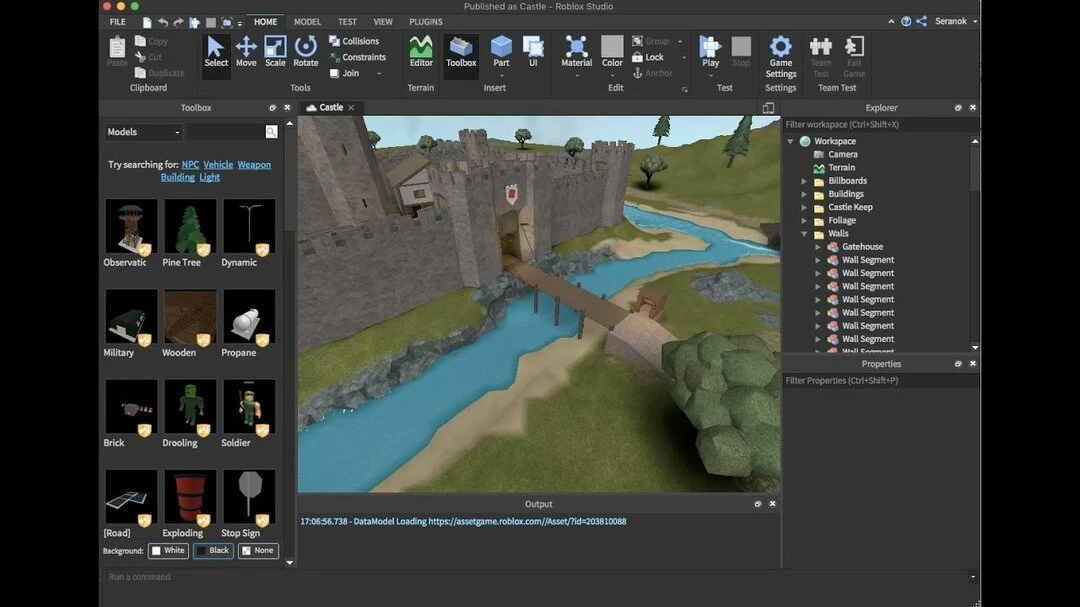Click the Filter workspace input field
Screen dimensions: 1080x607
point(881,125)
